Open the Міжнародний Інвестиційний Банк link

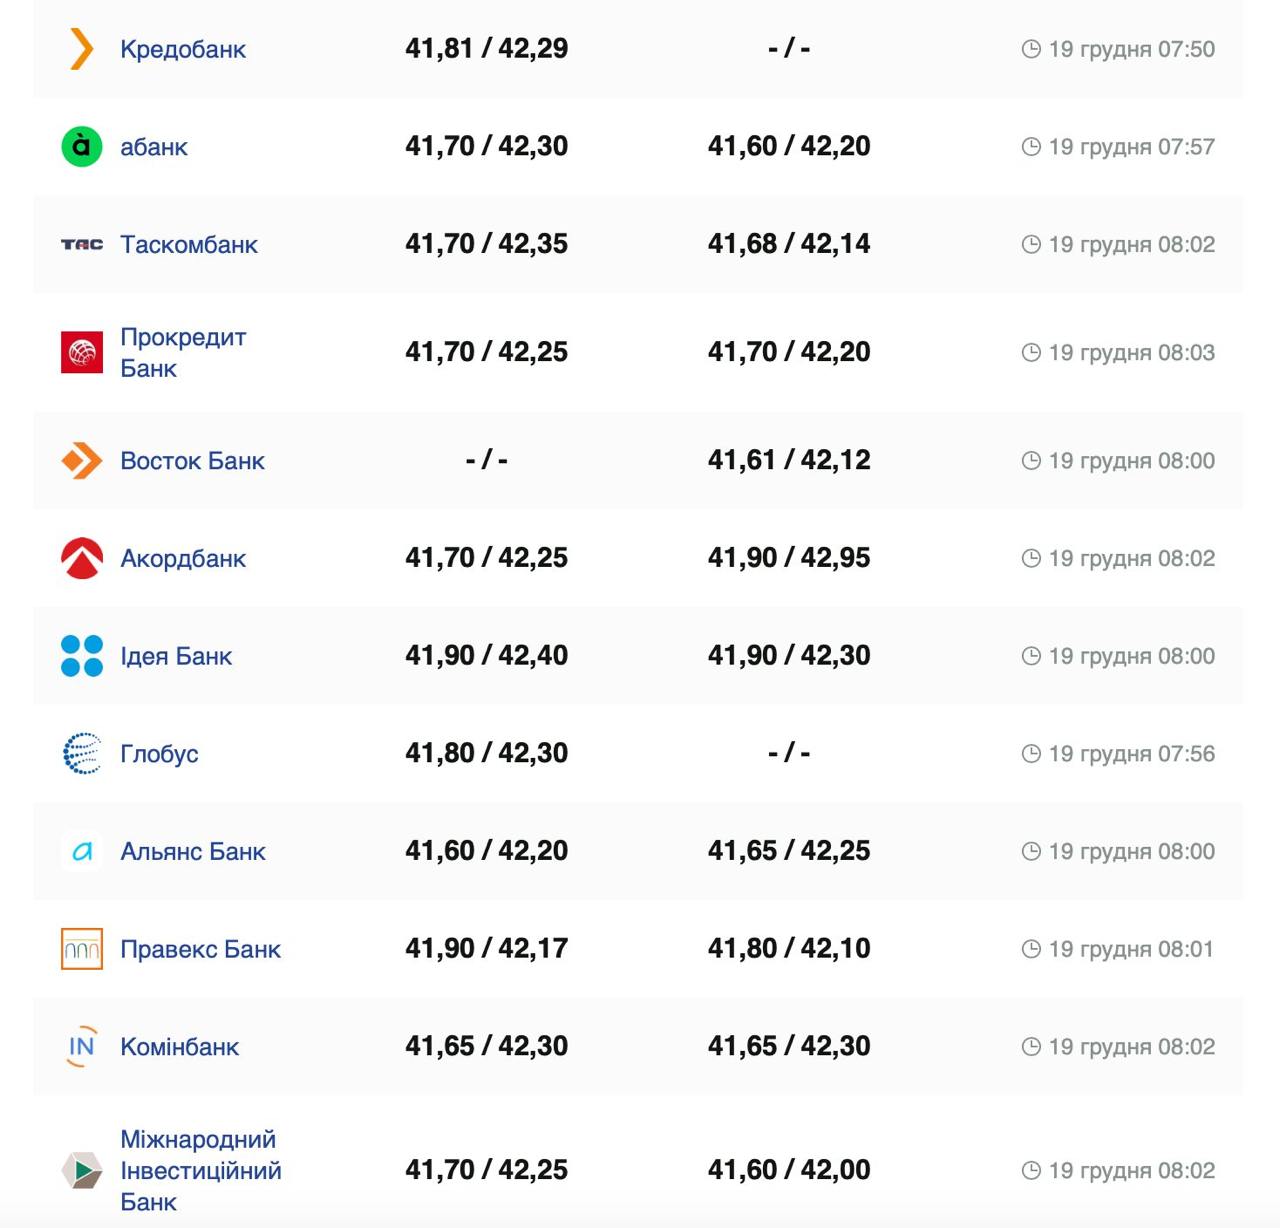tap(200, 1170)
